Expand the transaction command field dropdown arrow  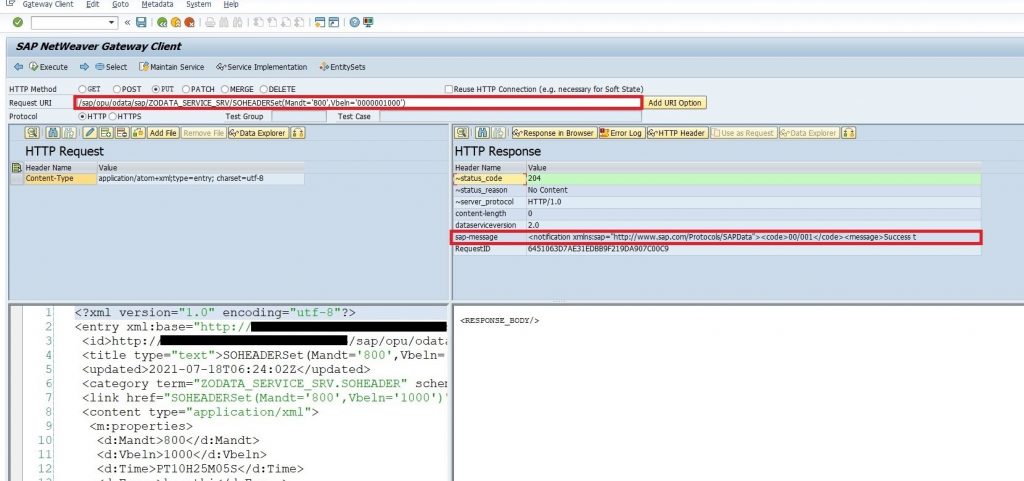point(112,23)
